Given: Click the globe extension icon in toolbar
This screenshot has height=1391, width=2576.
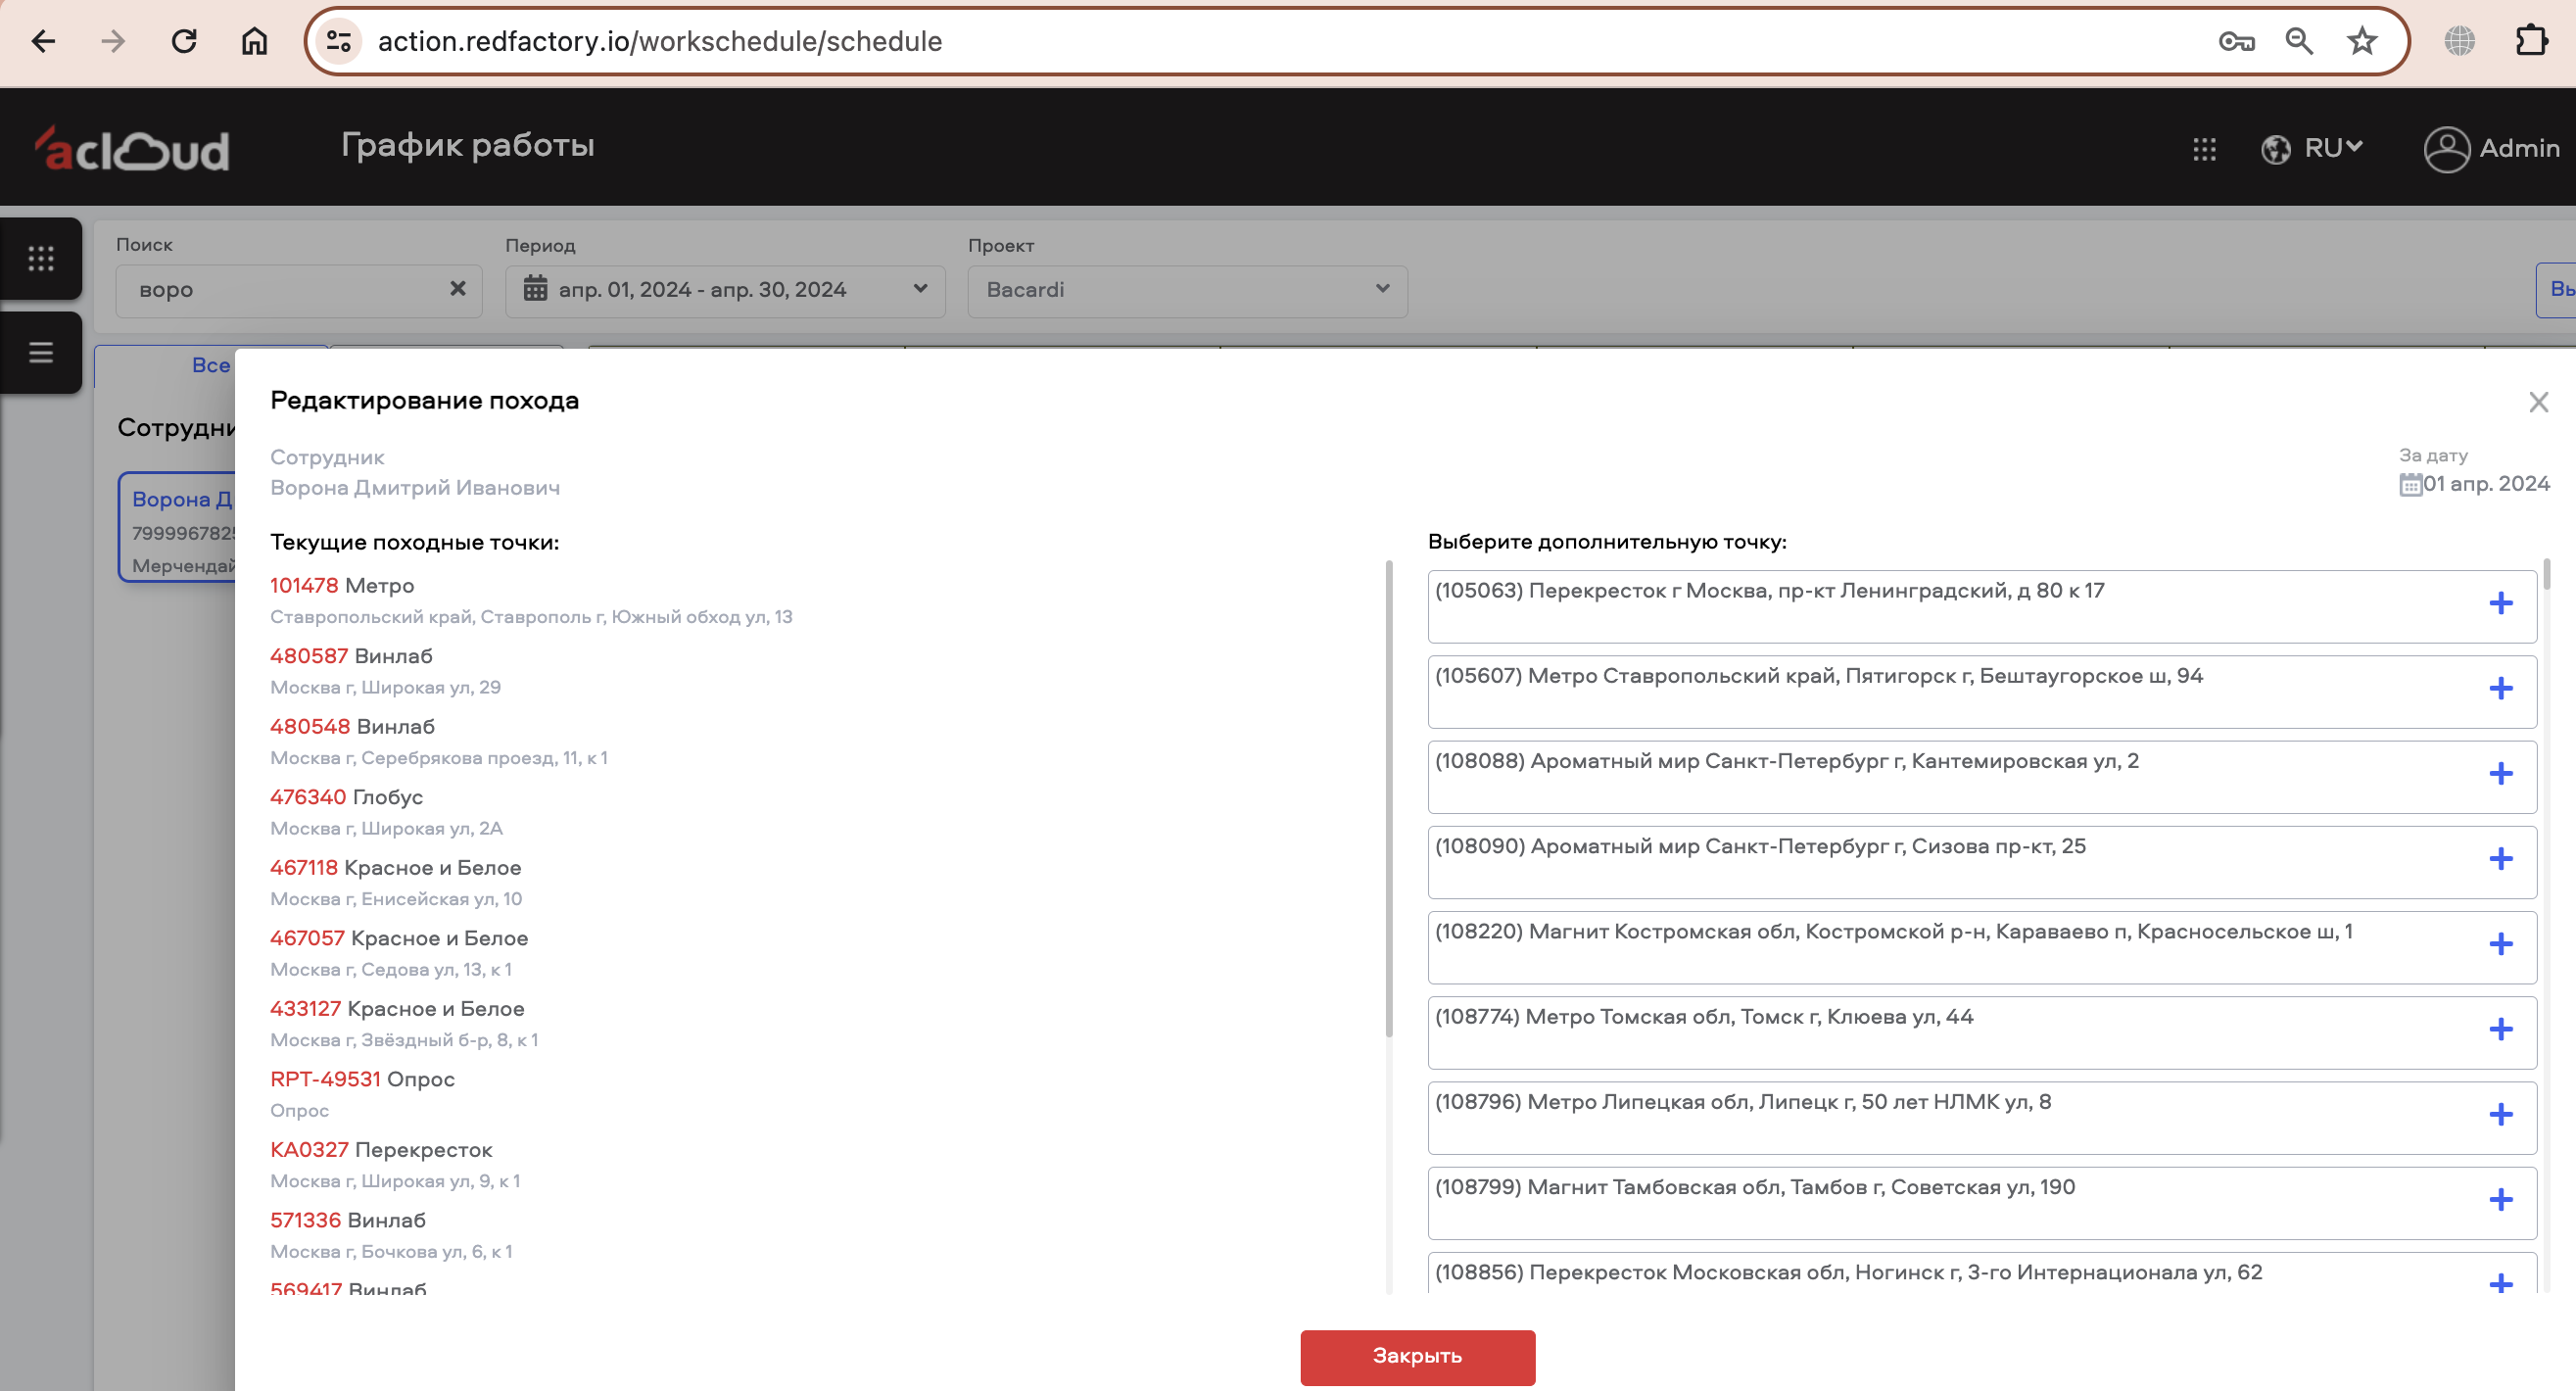Looking at the screenshot, I should click(2460, 41).
